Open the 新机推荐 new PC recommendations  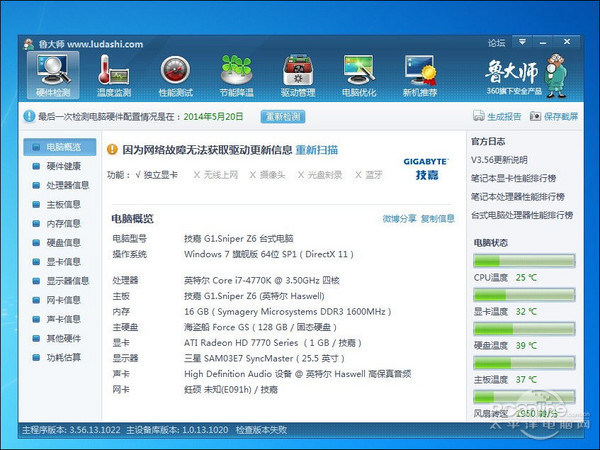419,76
